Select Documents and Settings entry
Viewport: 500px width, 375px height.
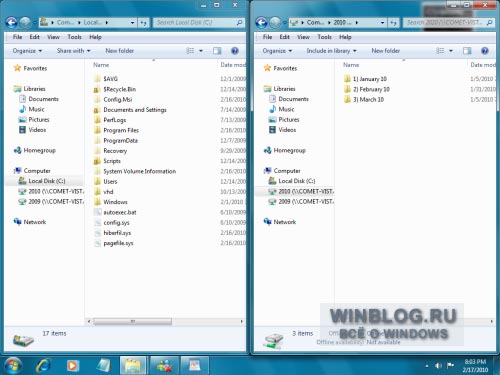click(x=130, y=110)
